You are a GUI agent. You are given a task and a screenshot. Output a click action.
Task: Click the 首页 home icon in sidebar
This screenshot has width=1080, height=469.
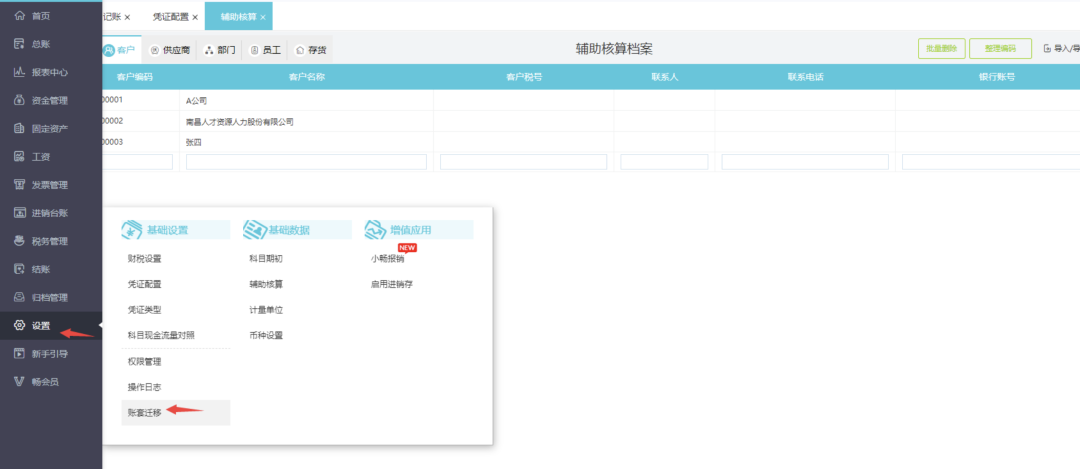tap(20, 16)
